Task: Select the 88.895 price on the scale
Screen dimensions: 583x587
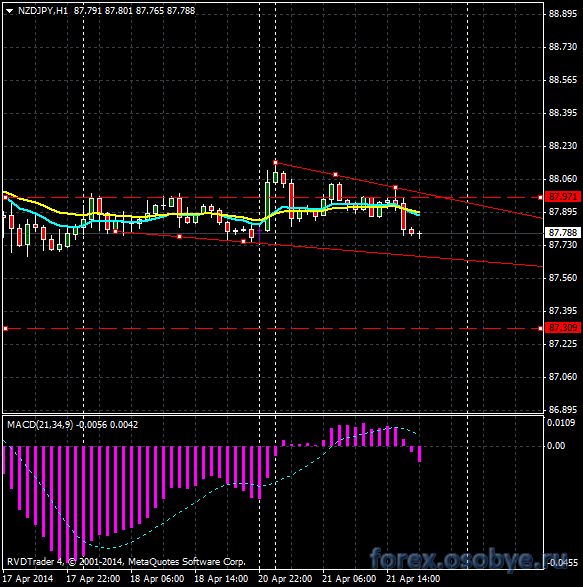Action: pos(563,14)
